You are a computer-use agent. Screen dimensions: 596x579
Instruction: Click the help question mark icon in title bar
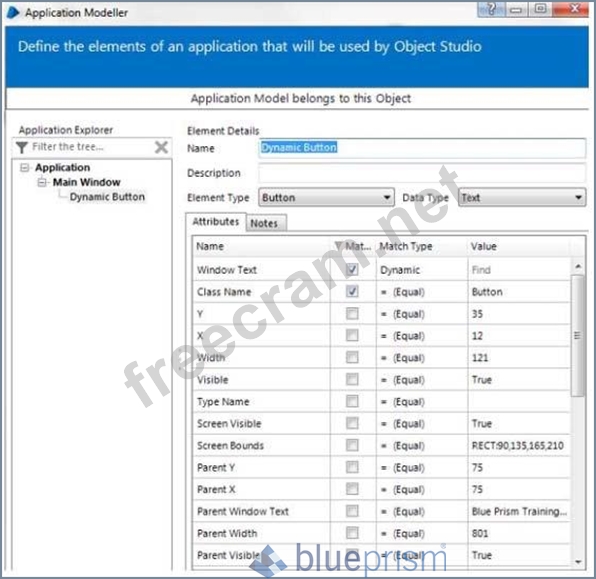click(x=491, y=8)
